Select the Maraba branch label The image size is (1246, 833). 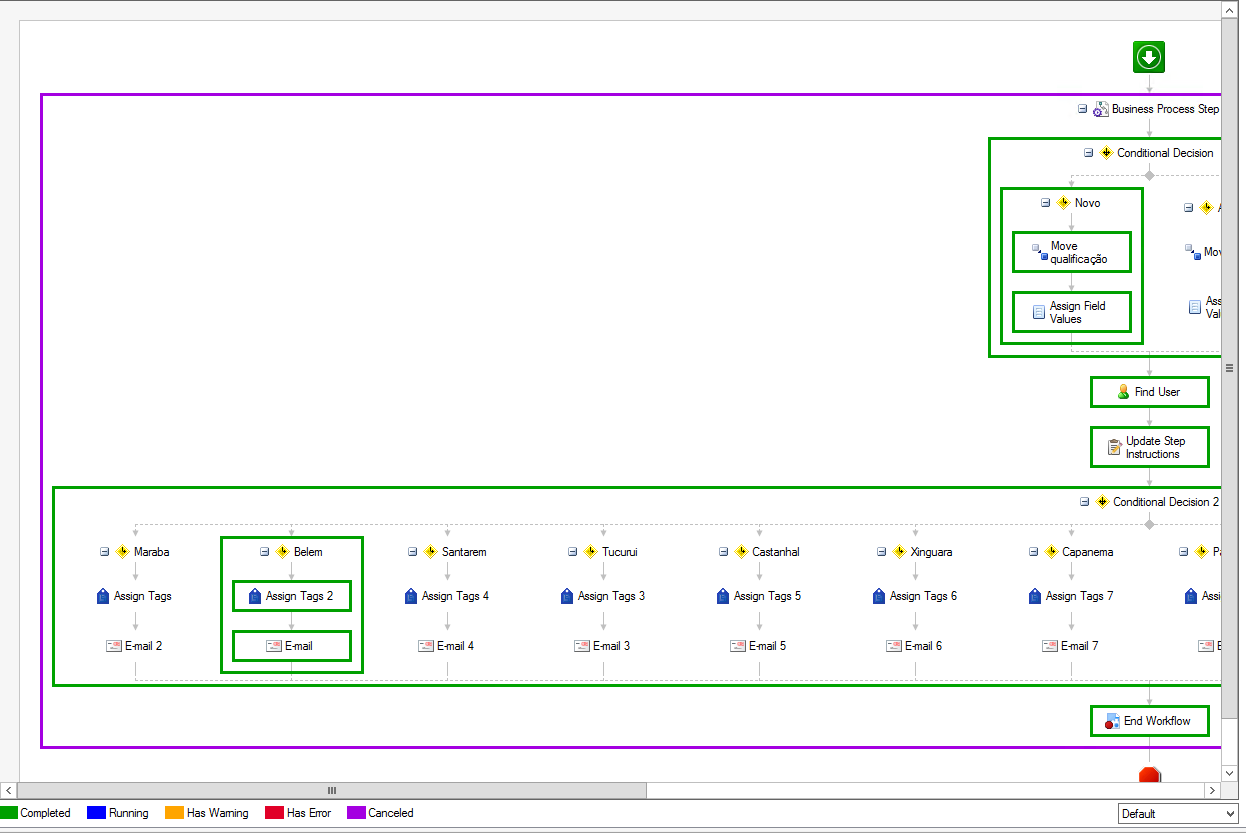tap(151, 552)
